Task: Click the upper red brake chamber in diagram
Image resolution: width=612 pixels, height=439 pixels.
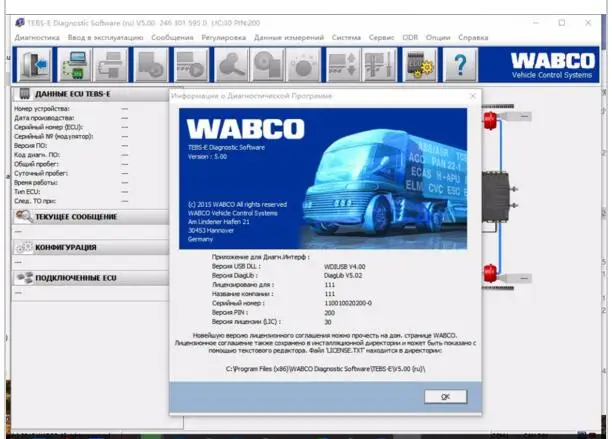Action: [x=490, y=121]
